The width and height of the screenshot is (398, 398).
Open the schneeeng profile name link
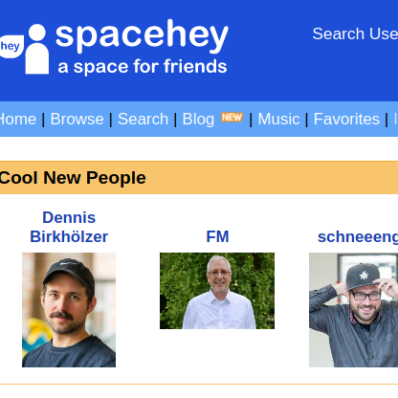[x=358, y=237]
